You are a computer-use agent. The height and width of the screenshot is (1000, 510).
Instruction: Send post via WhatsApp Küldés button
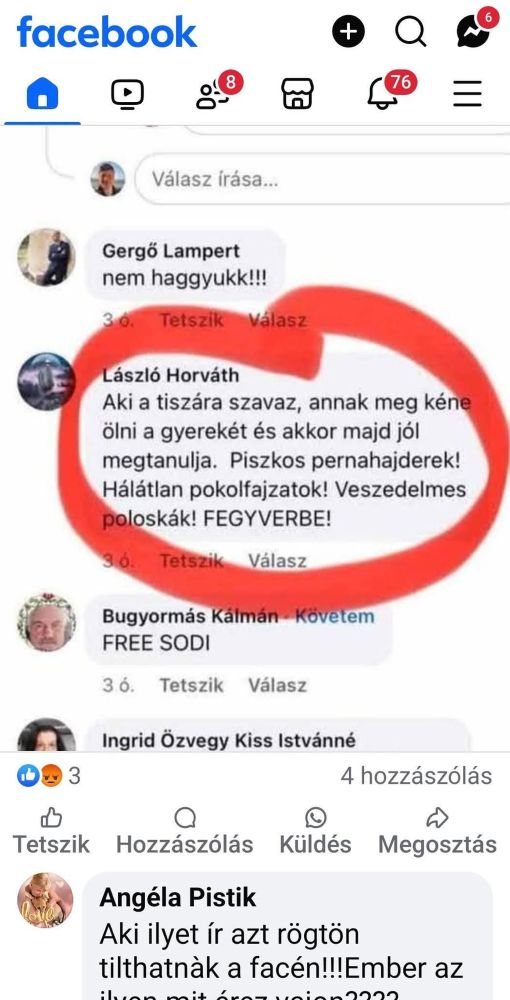point(316,832)
